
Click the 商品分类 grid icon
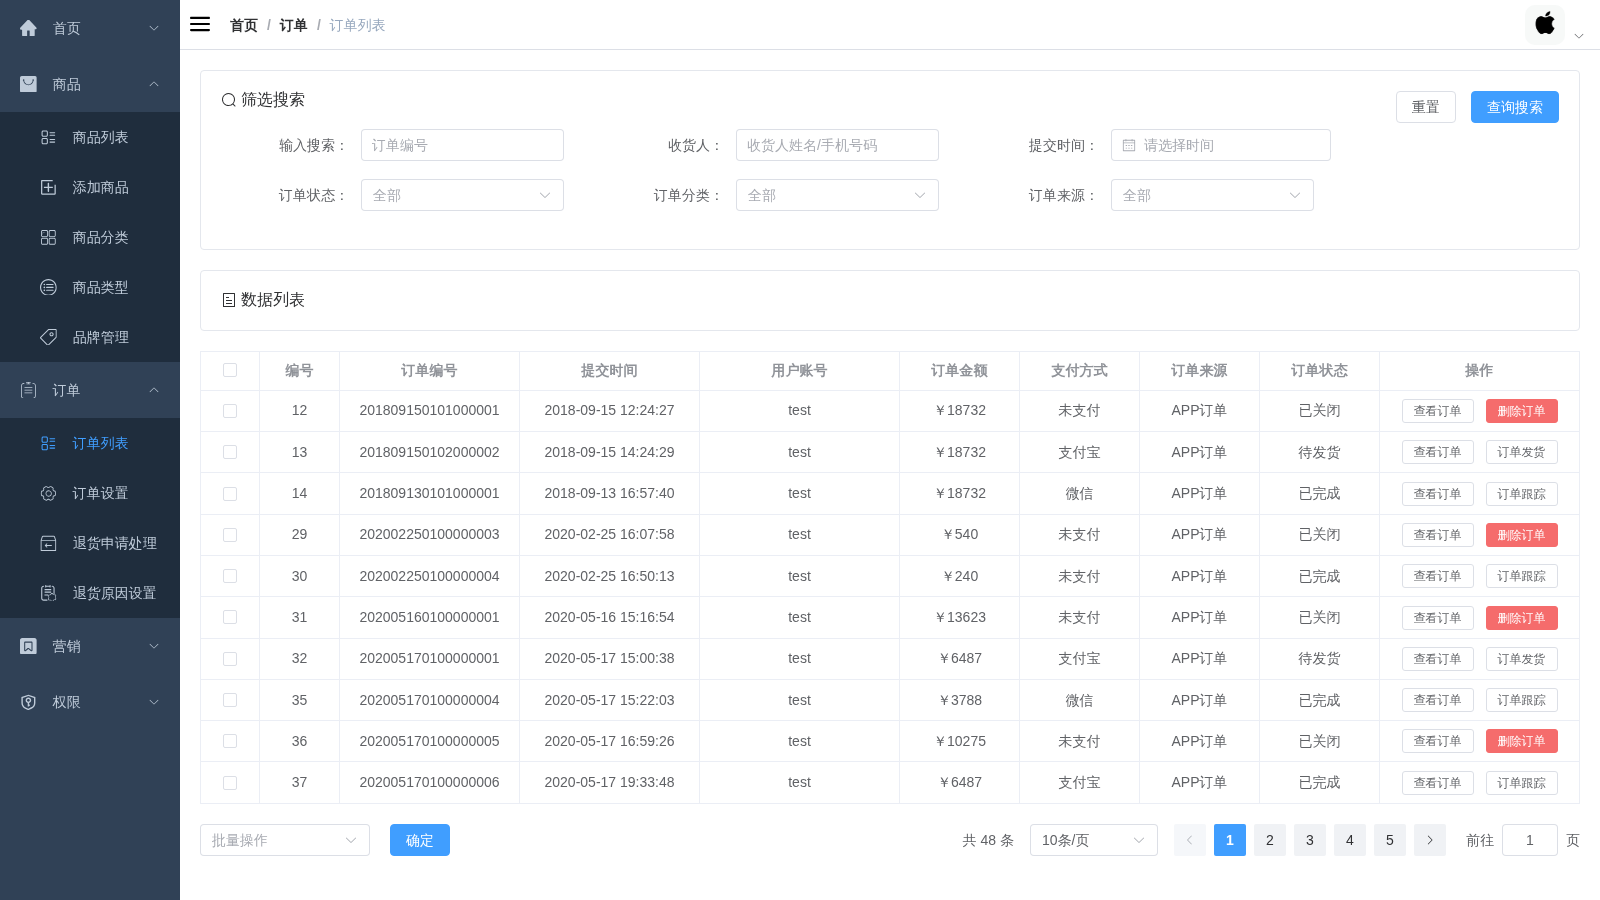pyautogui.click(x=48, y=237)
